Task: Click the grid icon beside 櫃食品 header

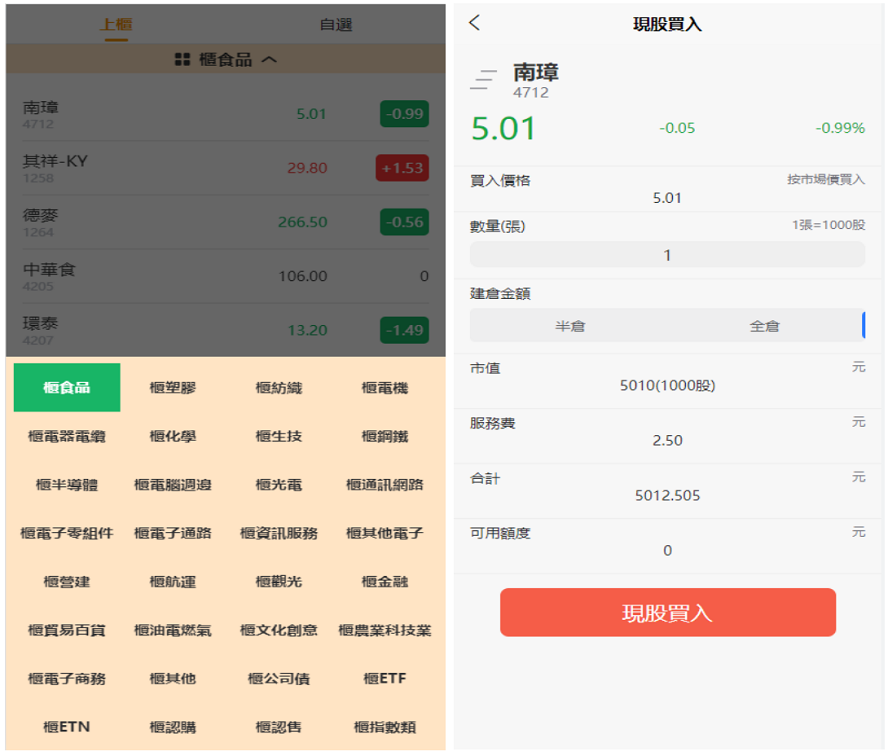Action: [x=182, y=60]
